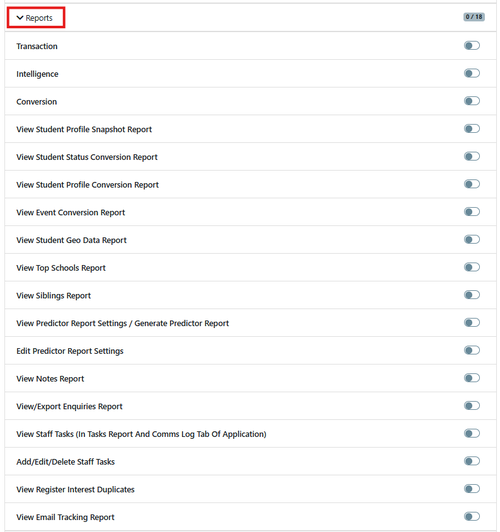This screenshot has height=532, width=500.
Task: Switch on View Email Tracking Report toggle
Action: 472,516
